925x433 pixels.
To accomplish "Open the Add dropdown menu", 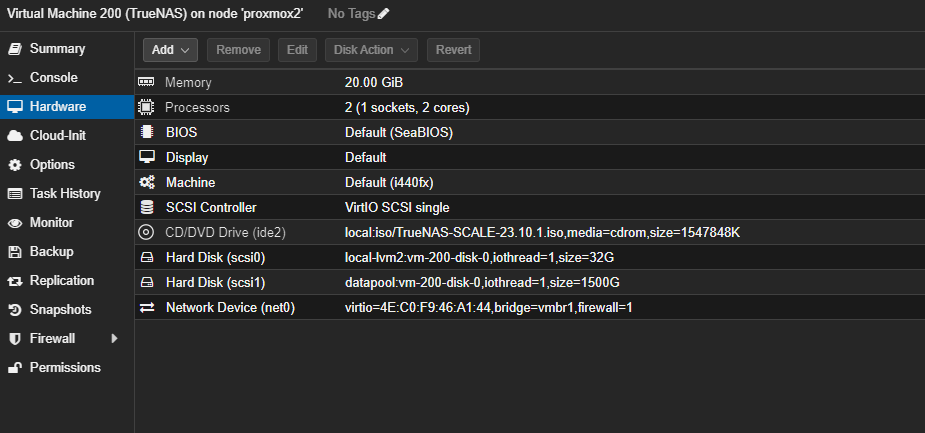I will (170, 49).
